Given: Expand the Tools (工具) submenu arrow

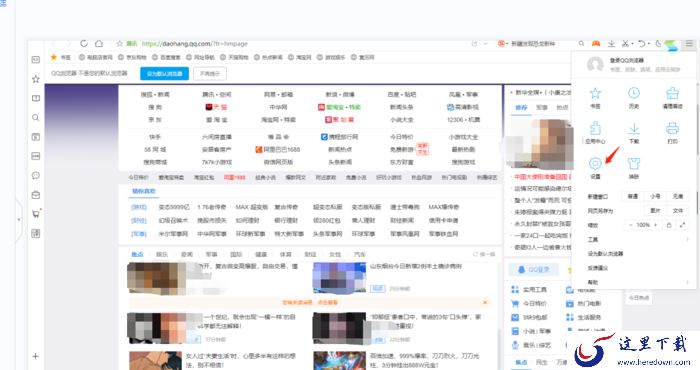Looking at the screenshot, I should click(x=687, y=240).
